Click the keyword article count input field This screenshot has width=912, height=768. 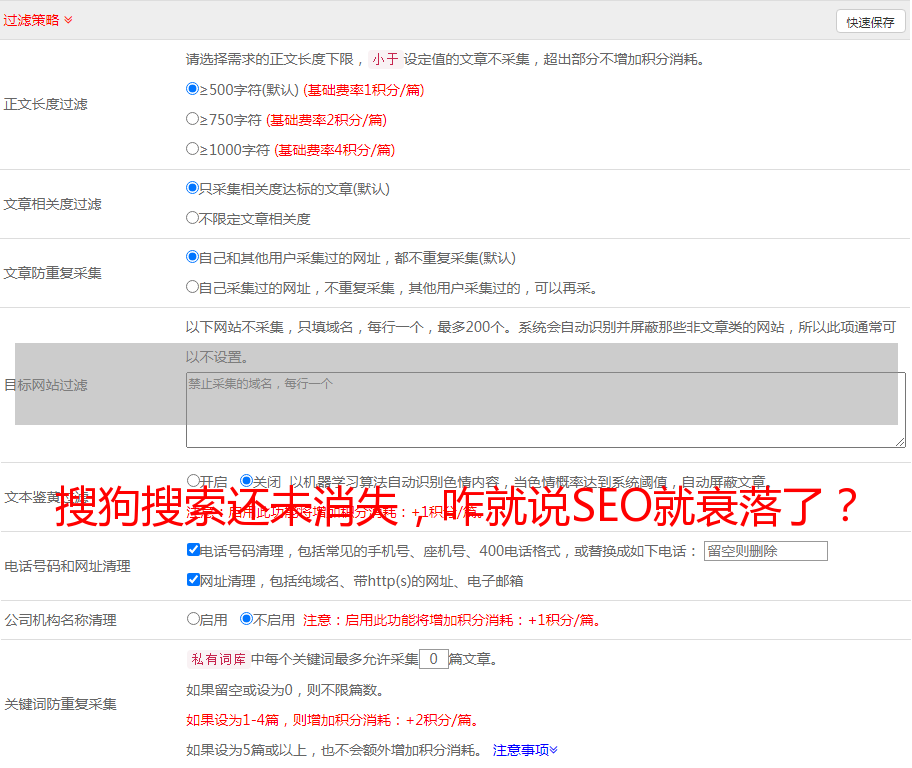(x=433, y=659)
